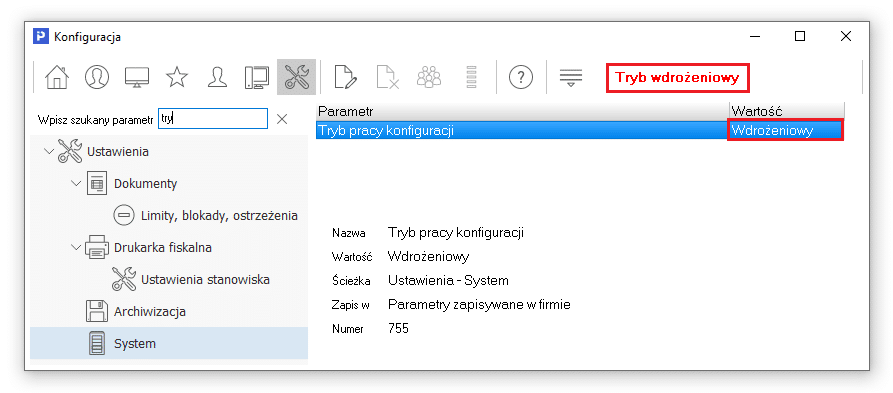Click the document with X icon

tap(387, 77)
